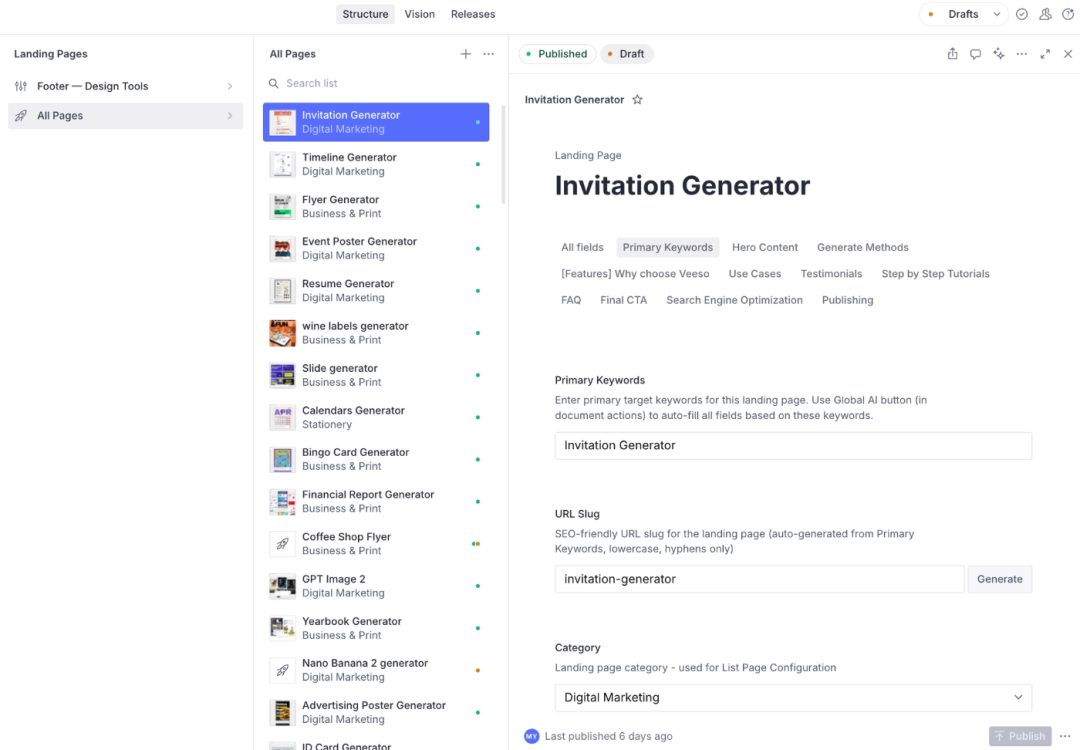Open wine labels generator thumbnail
1080x750 pixels.
pos(282,333)
